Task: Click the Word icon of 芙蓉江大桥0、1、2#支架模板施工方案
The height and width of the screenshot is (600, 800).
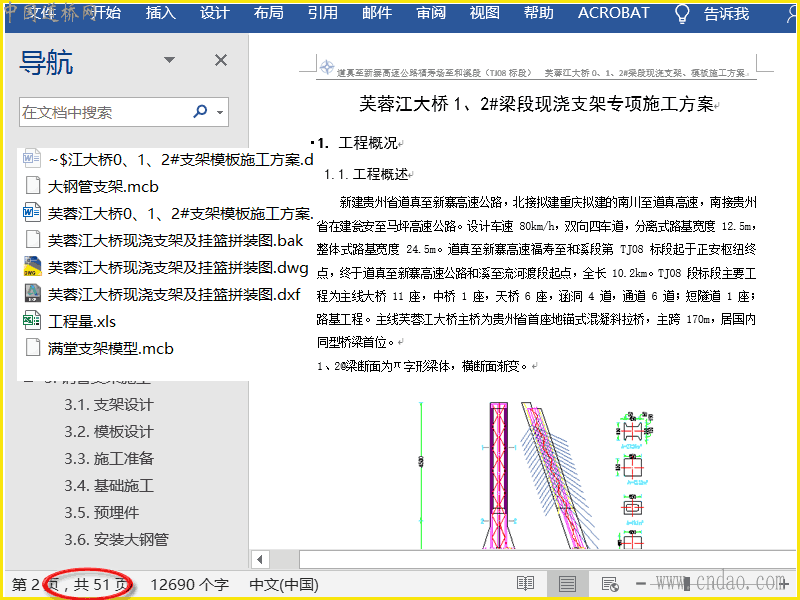Action: 32,212
